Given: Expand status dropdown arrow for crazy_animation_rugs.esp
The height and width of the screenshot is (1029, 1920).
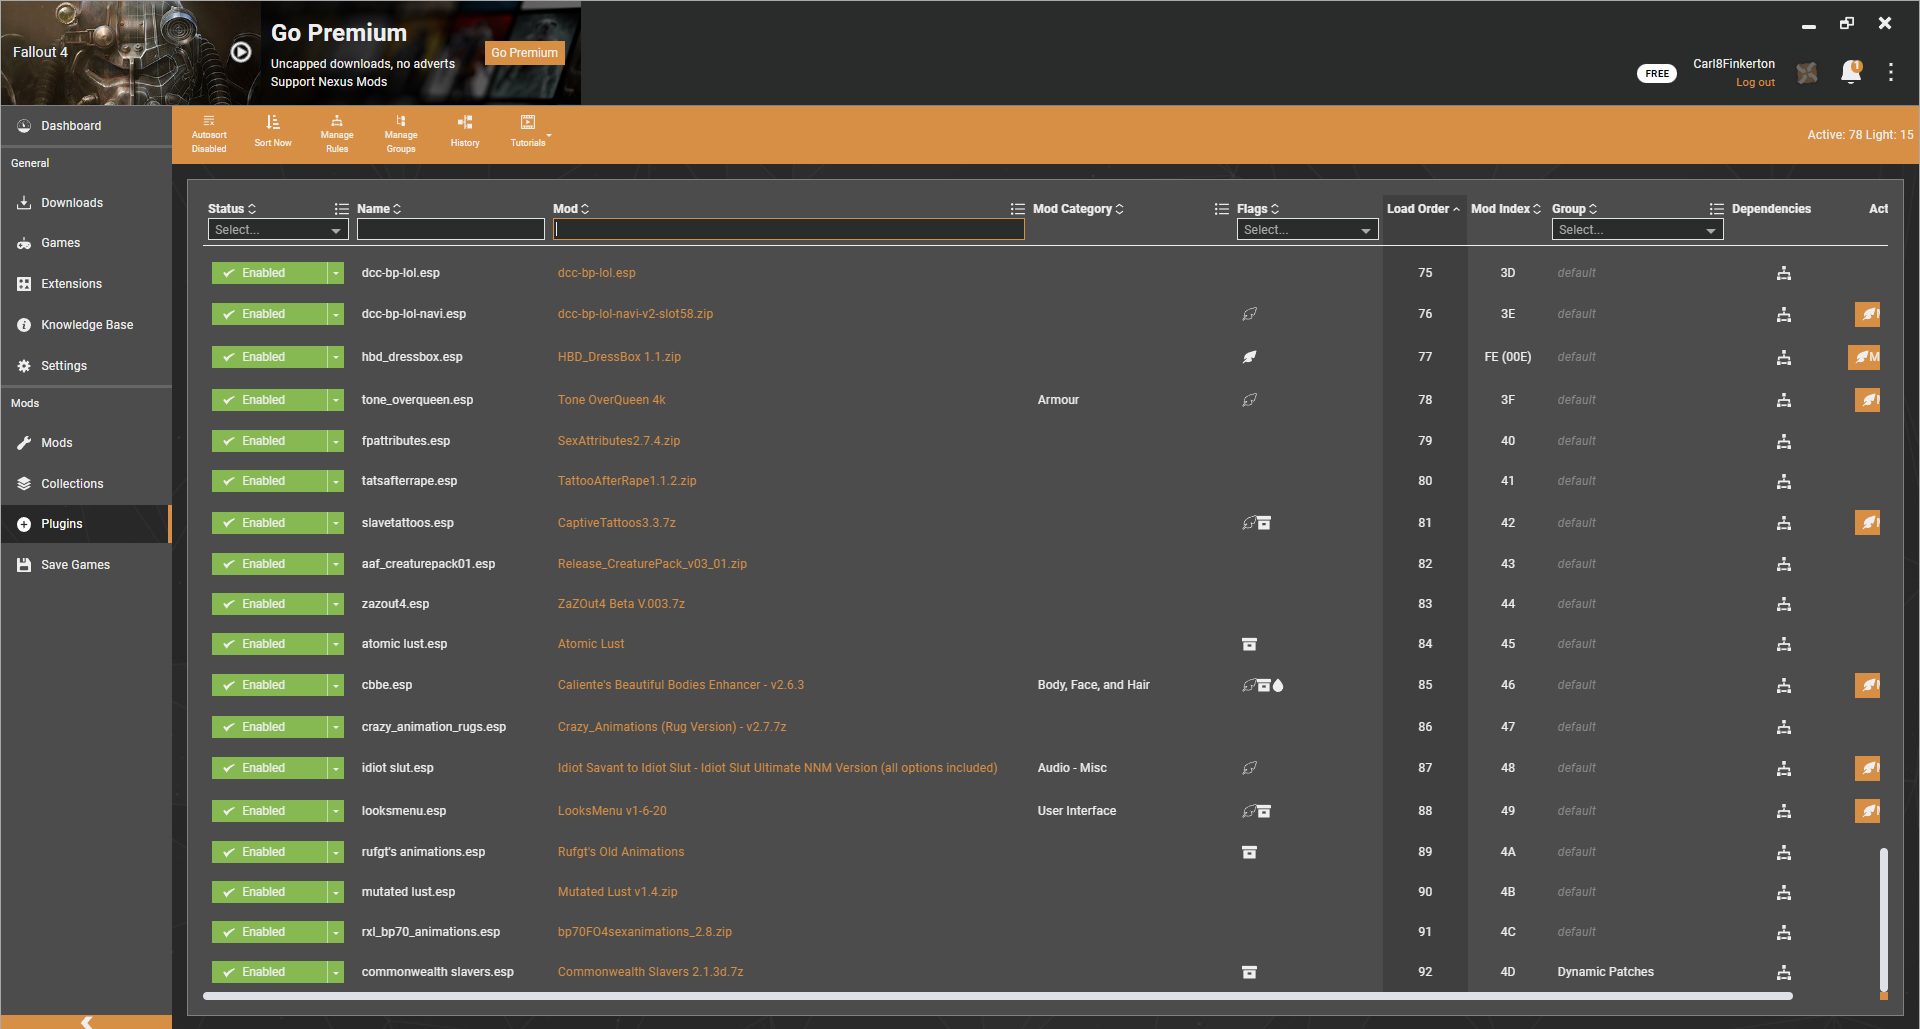Looking at the screenshot, I should (336, 727).
